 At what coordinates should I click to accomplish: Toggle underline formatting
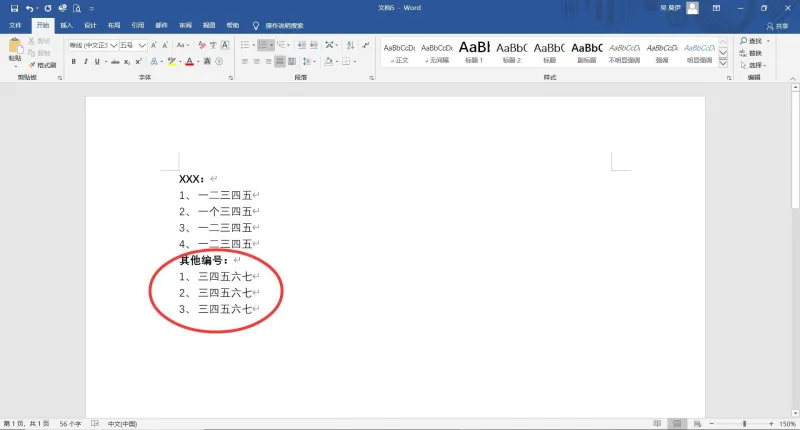(x=97, y=62)
